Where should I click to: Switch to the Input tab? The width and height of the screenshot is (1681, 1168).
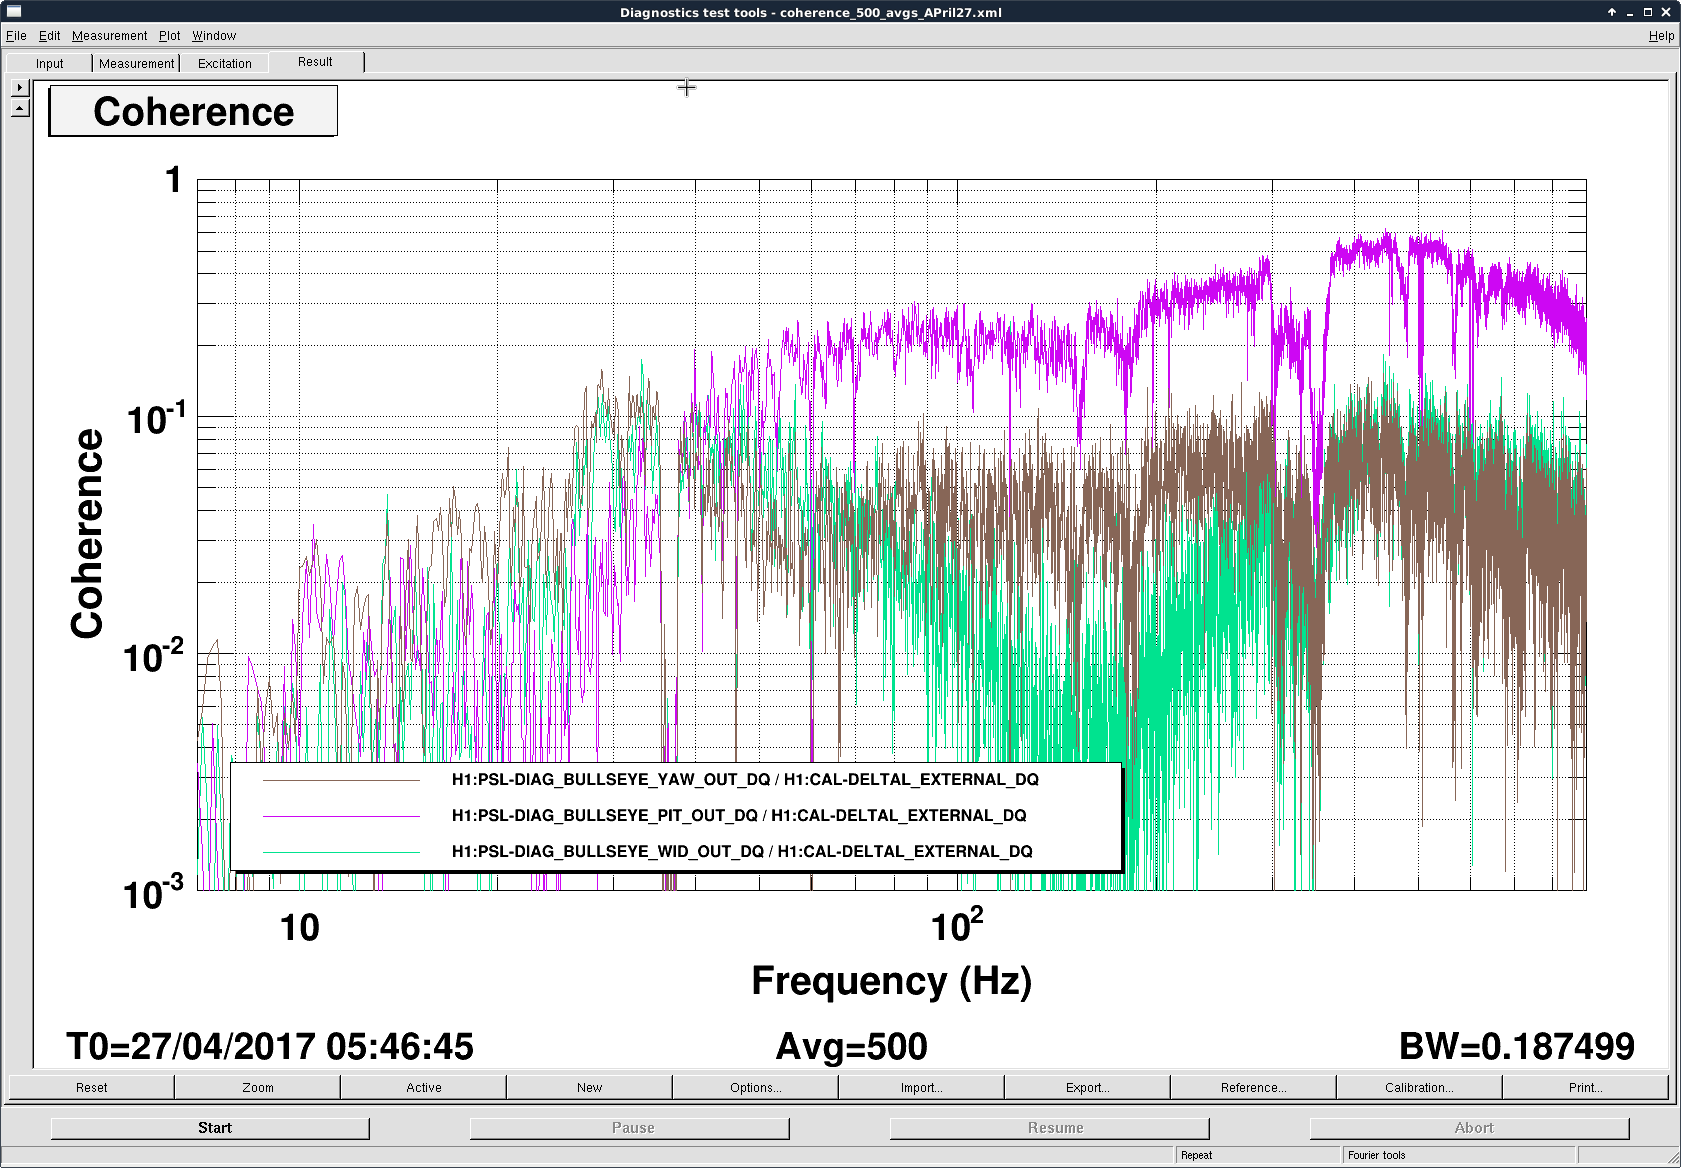[49, 63]
